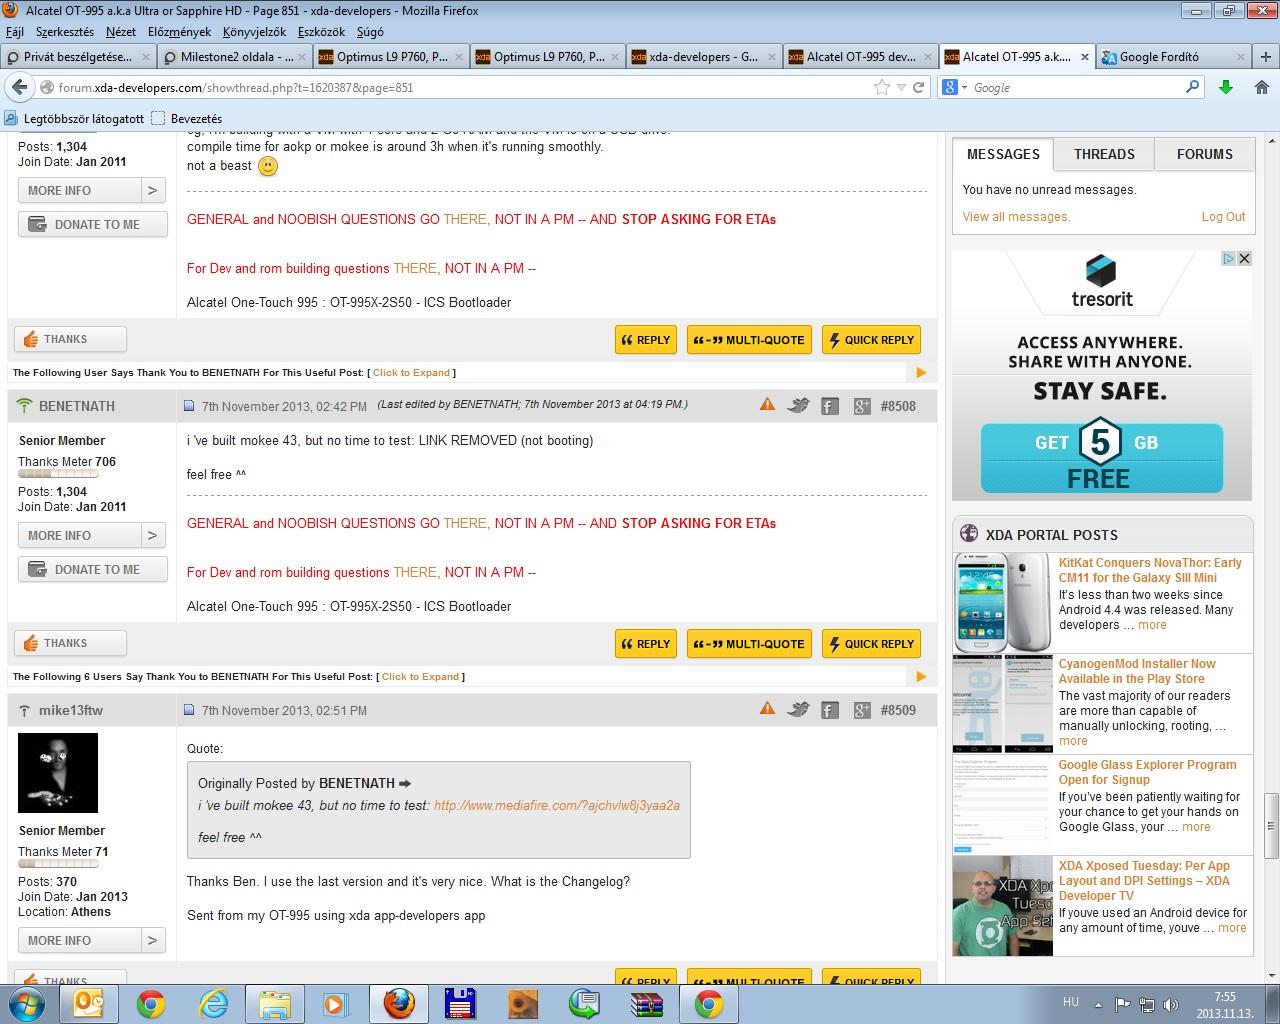Image resolution: width=1280 pixels, height=1024 pixels.
Task: Click orange arrow beside 6 users thanks
Action: 921,677
